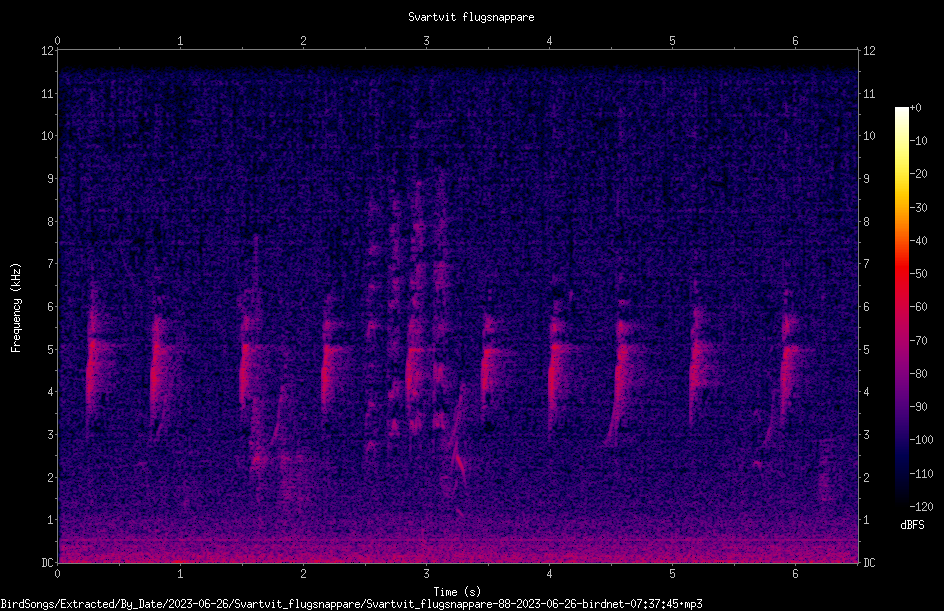Click the '3' tick on top time axis

tap(426, 41)
